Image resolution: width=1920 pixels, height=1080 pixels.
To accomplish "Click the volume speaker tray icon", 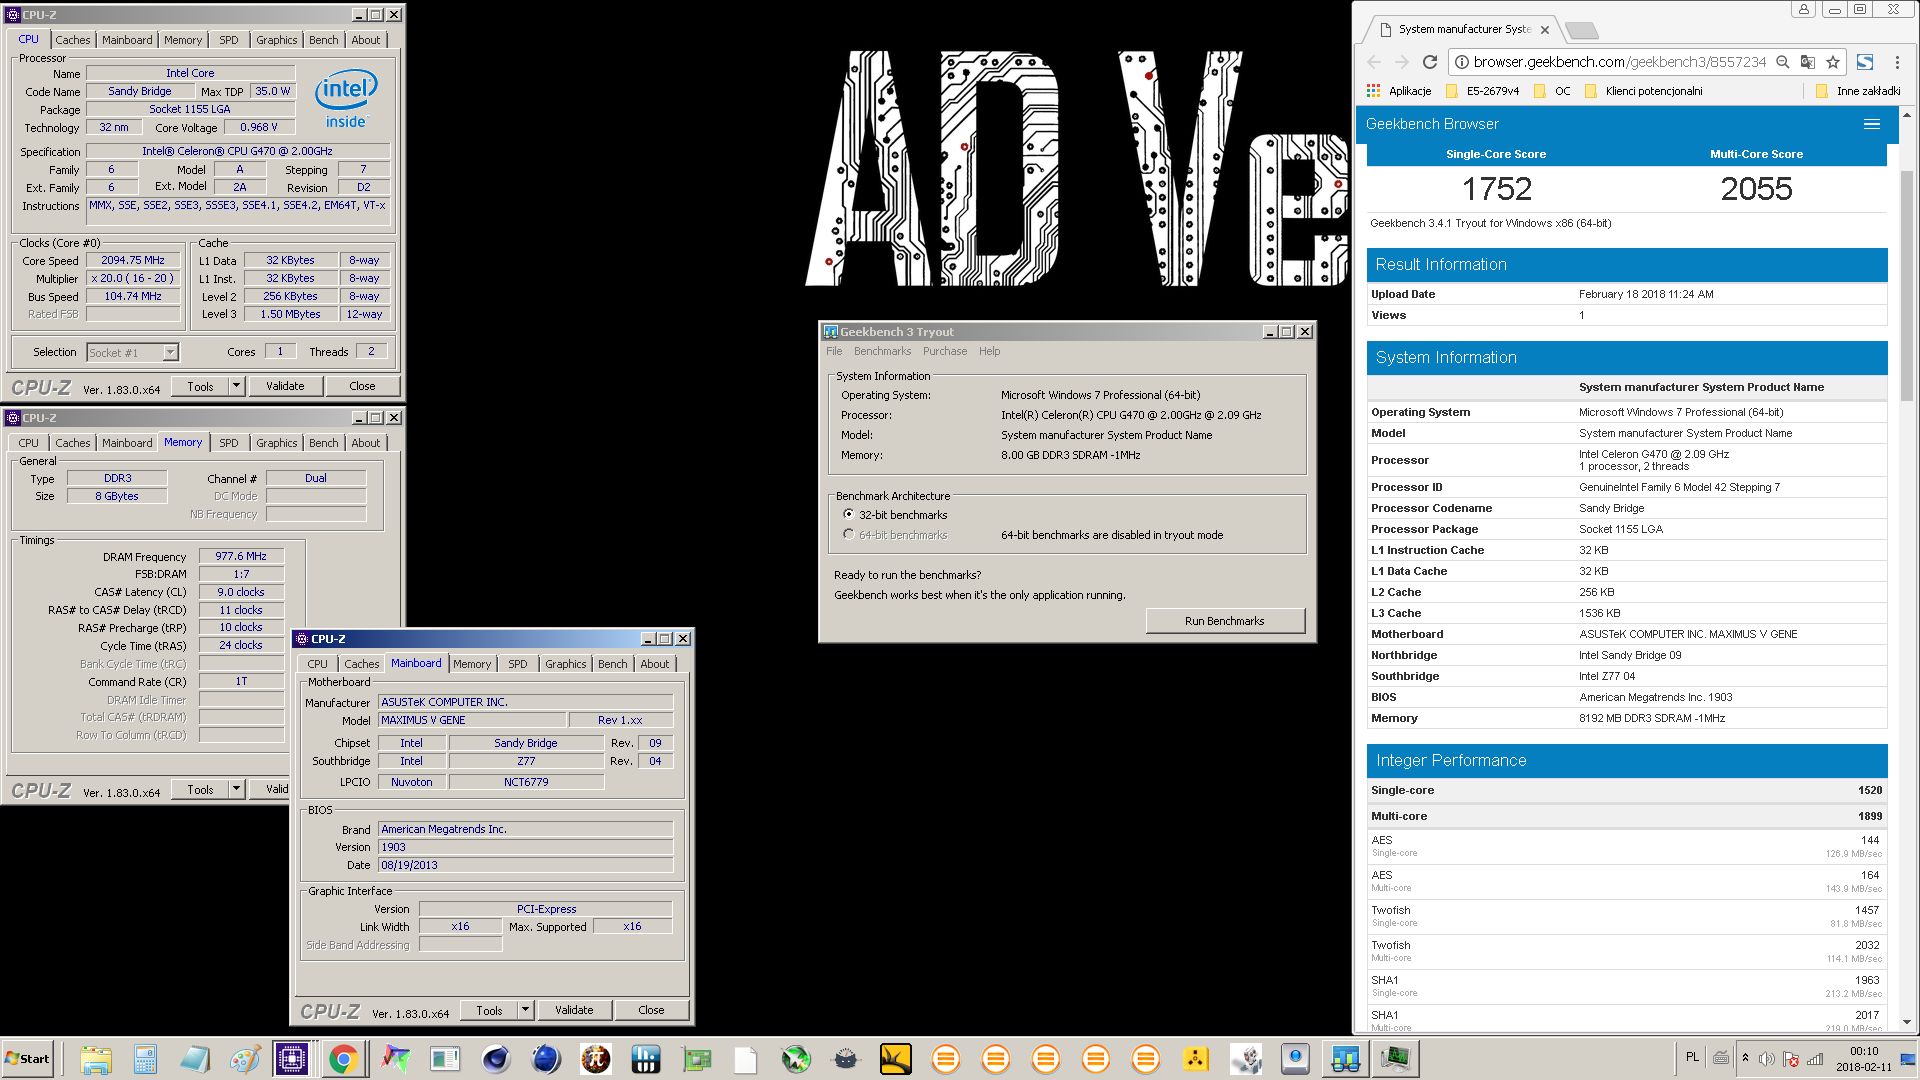I will point(1767,1059).
